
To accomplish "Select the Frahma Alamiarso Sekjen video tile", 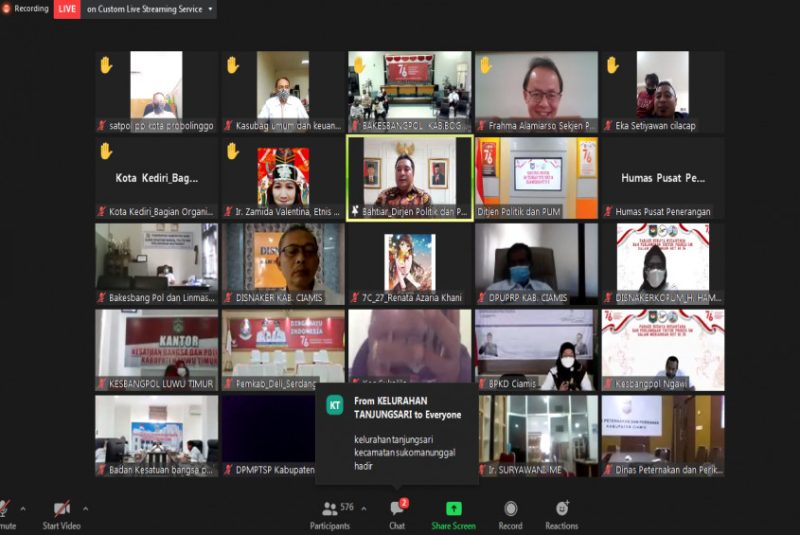I will (x=536, y=92).
